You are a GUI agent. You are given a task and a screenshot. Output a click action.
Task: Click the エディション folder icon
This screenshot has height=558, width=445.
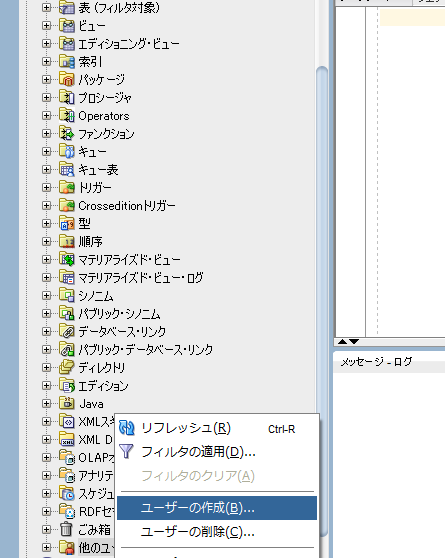67,386
